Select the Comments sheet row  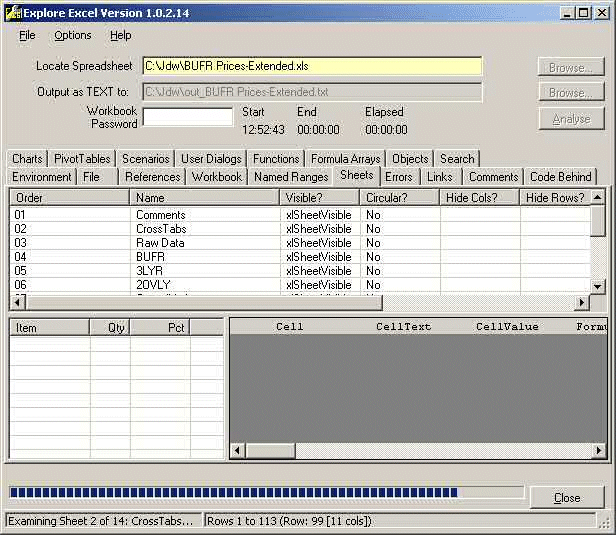click(300, 215)
